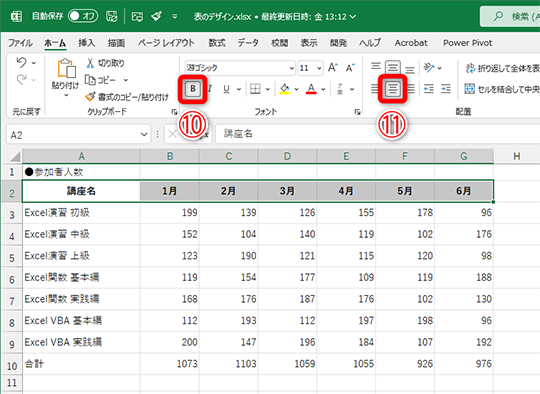Click the Copy button

pos(100,80)
